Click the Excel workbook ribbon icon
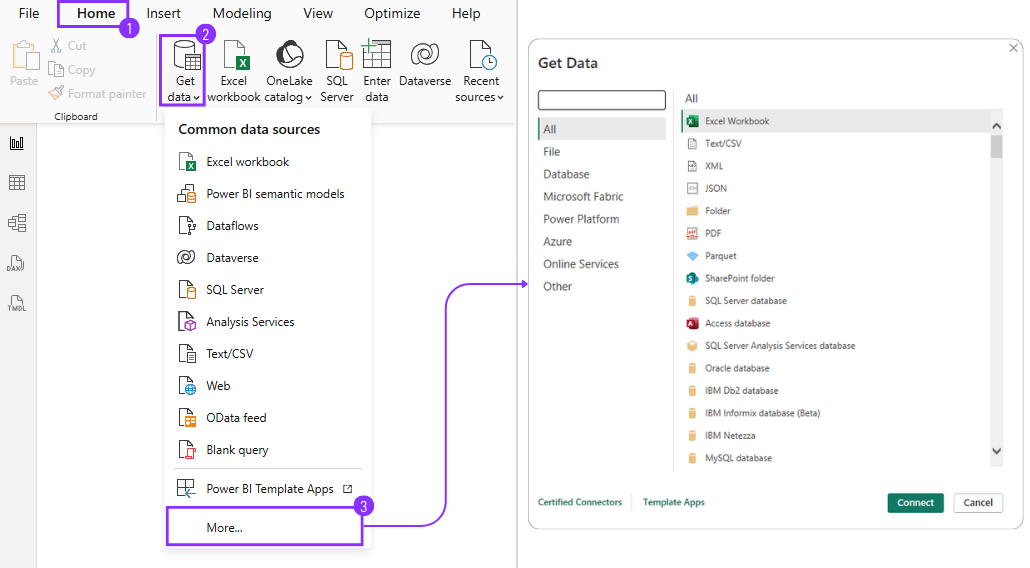The width and height of the screenshot is (1030, 568). tap(234, 71)
